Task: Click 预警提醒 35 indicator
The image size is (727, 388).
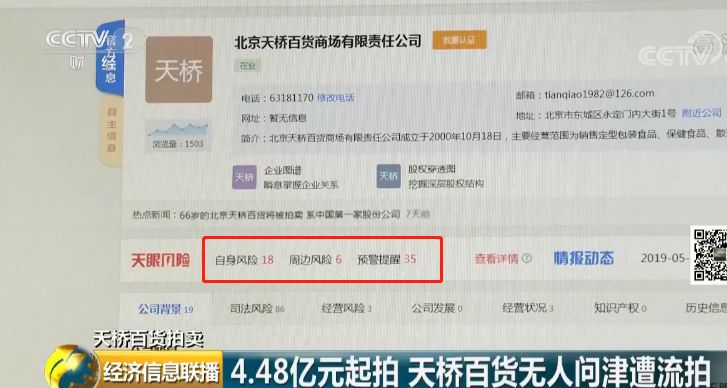Action: [387, 259]
